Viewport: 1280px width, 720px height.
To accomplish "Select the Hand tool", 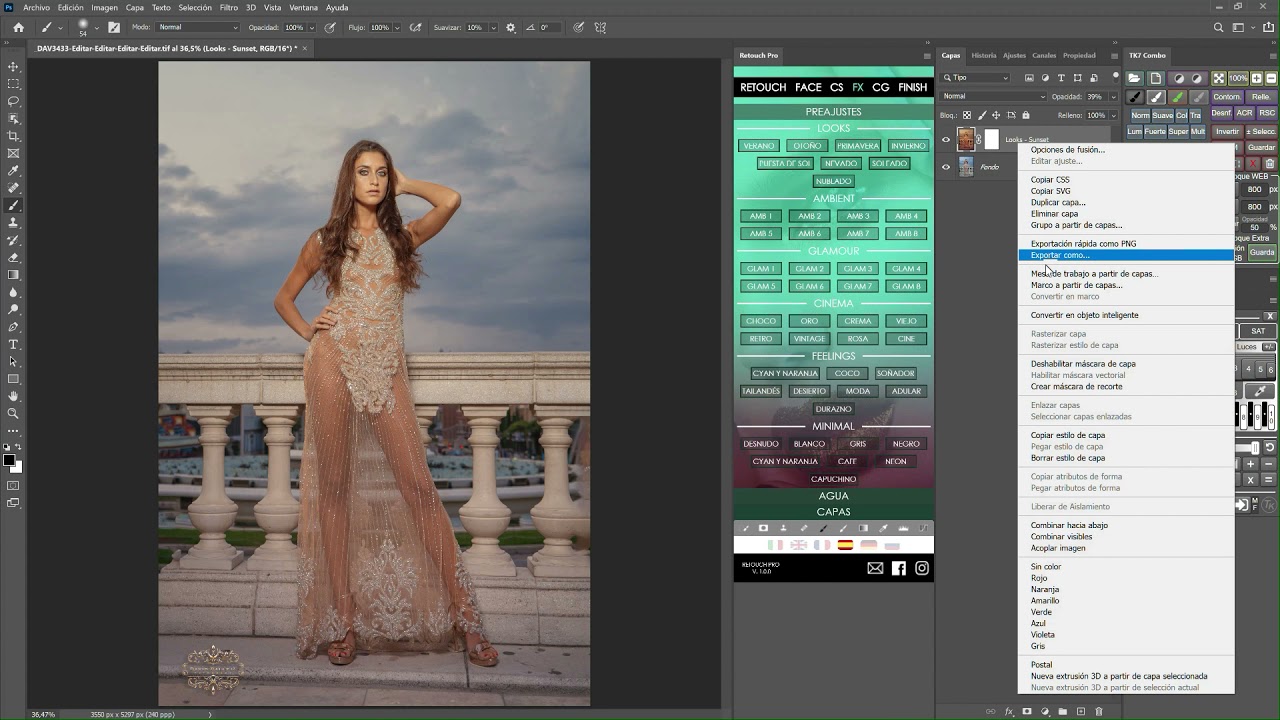I will pyautogui.click(x=13, y=396).
